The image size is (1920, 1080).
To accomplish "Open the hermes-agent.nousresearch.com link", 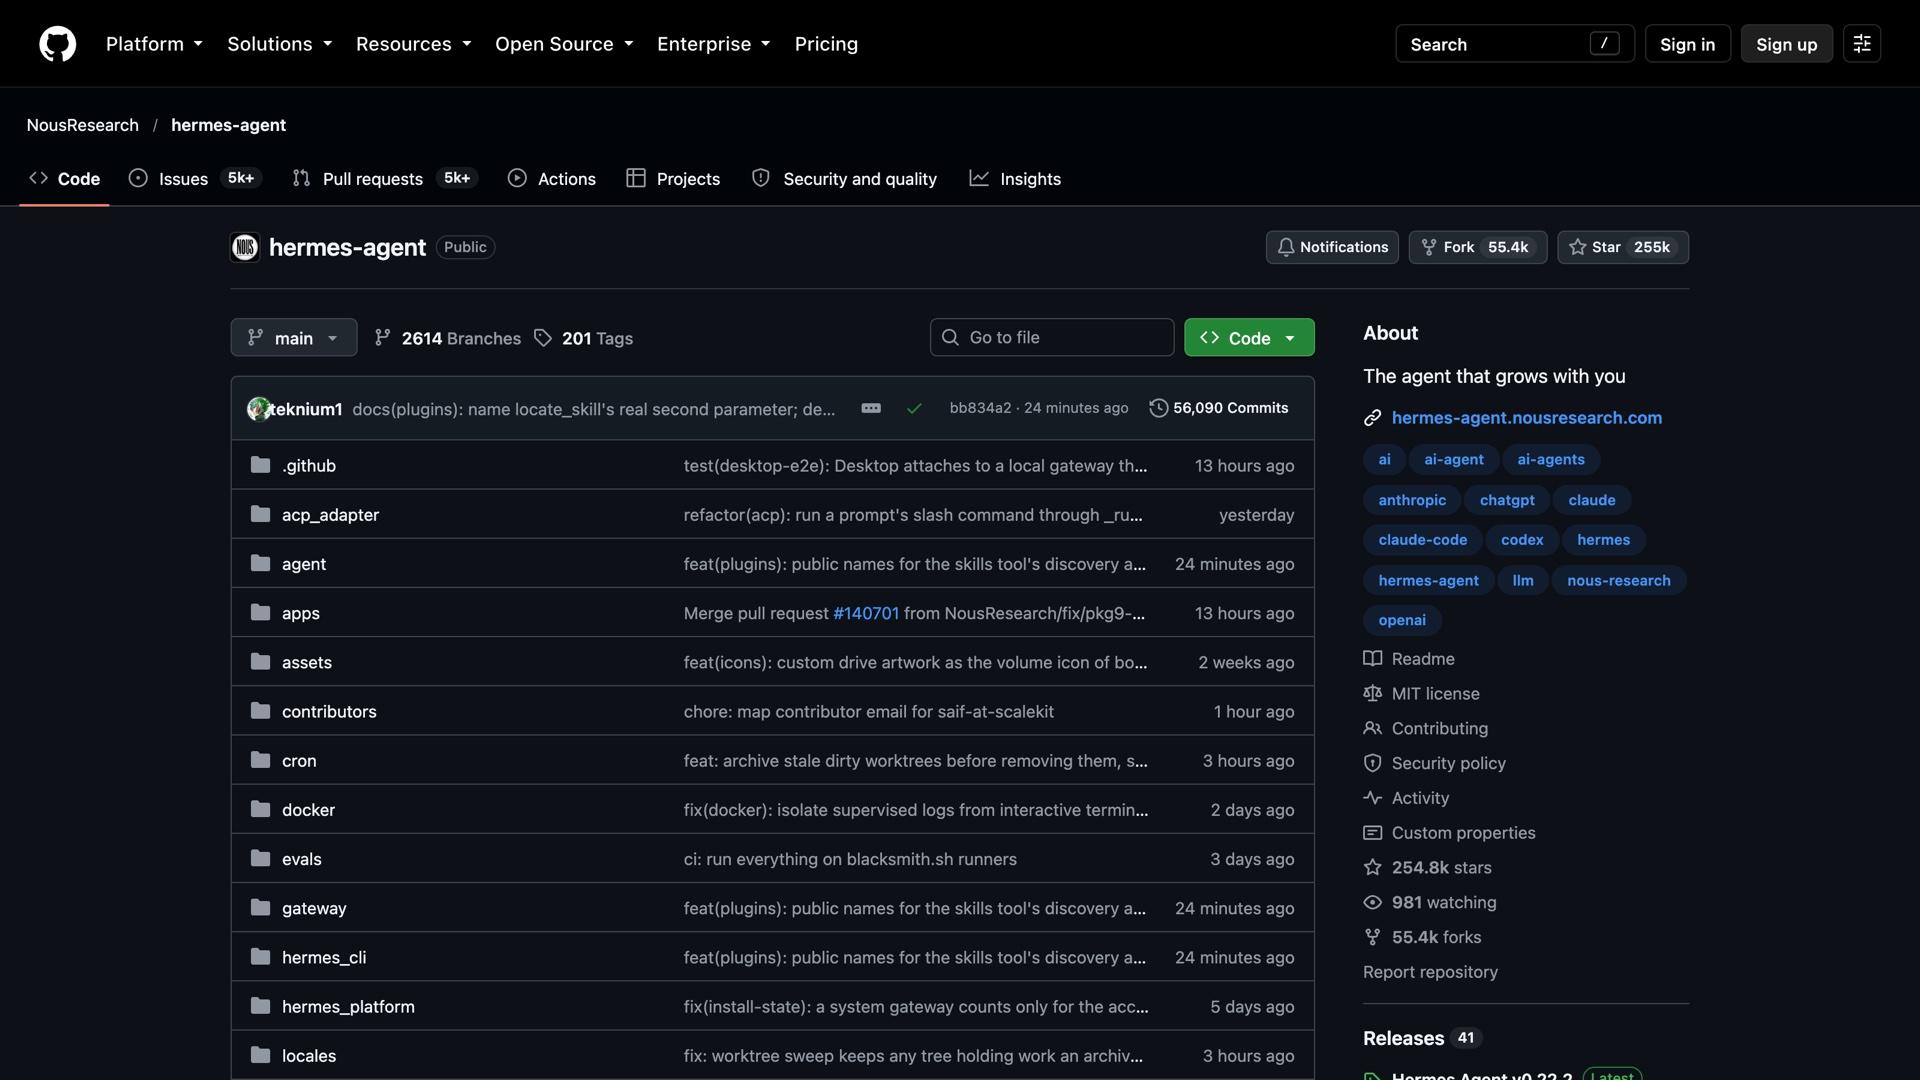I will [1526, 418].
